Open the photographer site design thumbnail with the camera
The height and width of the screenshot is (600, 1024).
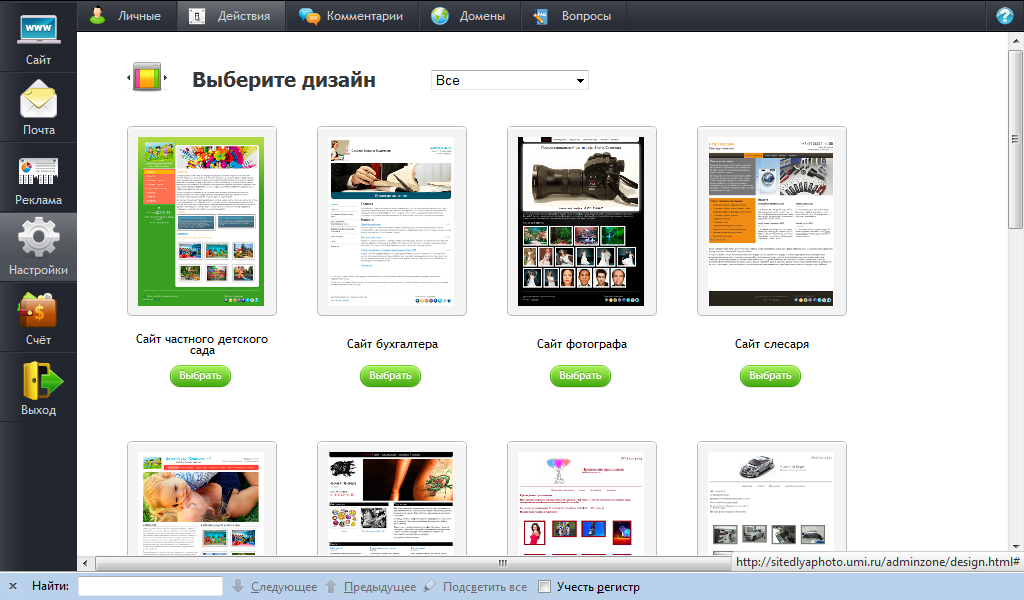582,221
